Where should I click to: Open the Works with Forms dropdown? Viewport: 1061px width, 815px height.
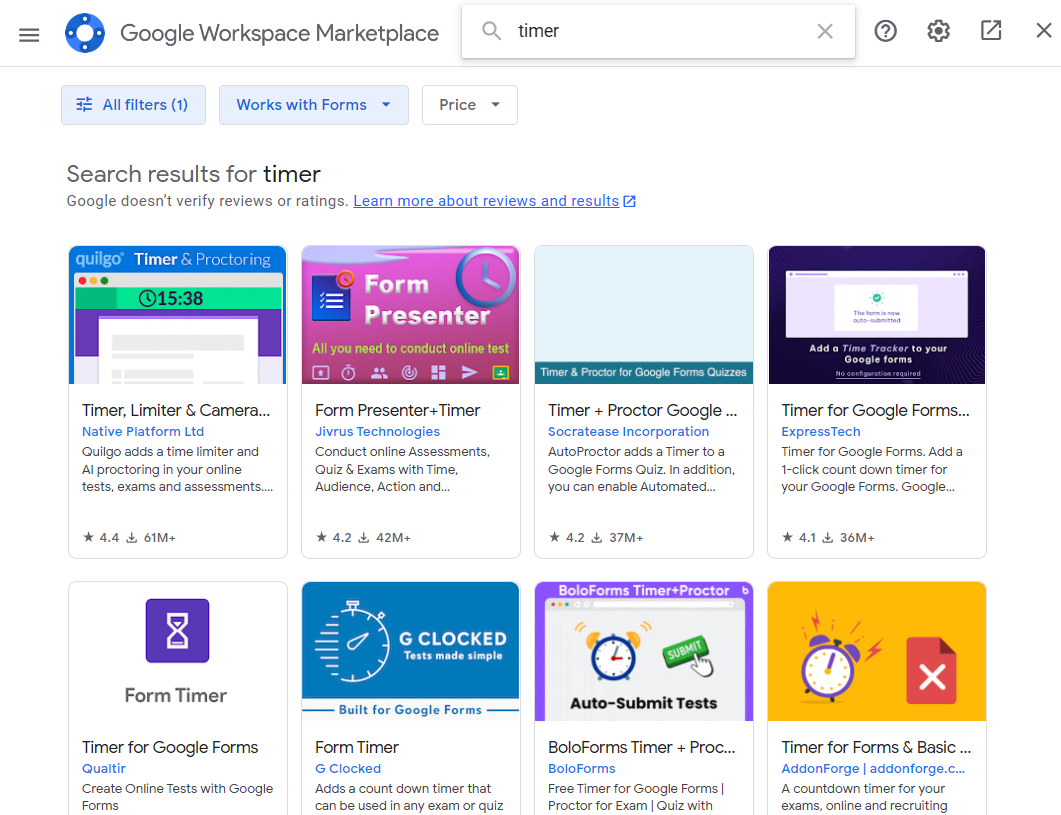[313, 105]
